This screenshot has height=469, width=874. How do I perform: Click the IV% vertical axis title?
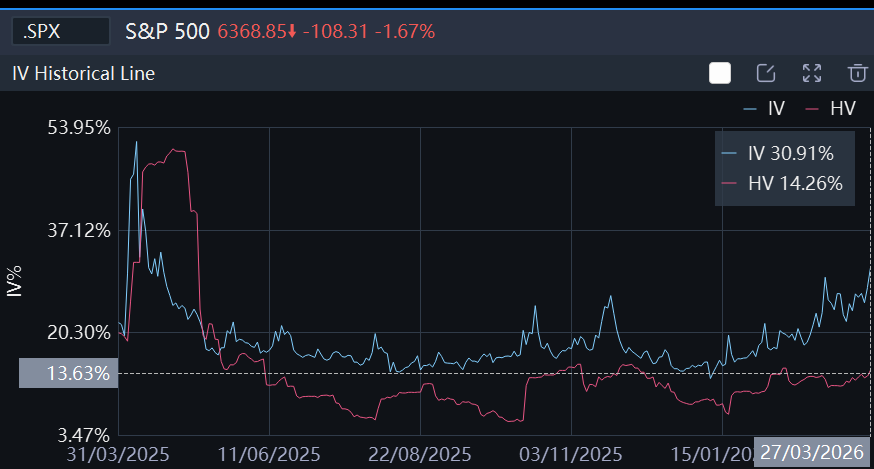[14, 281]
